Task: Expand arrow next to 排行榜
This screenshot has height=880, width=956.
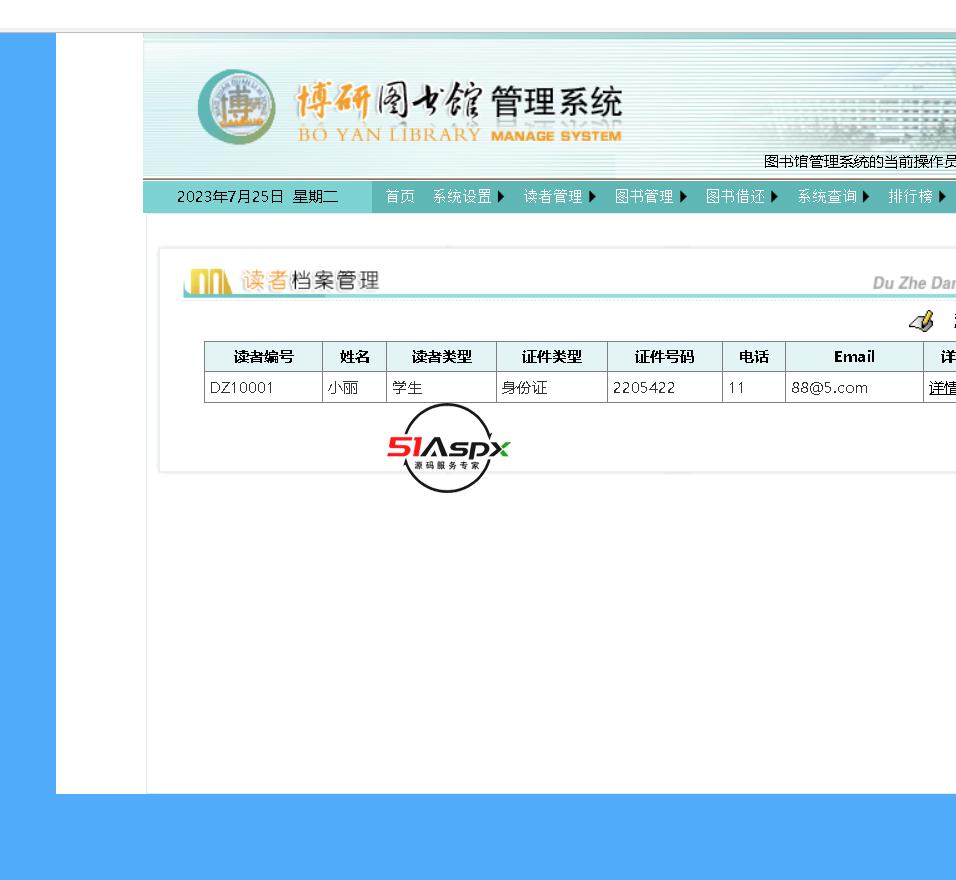Action: (942, 196)
